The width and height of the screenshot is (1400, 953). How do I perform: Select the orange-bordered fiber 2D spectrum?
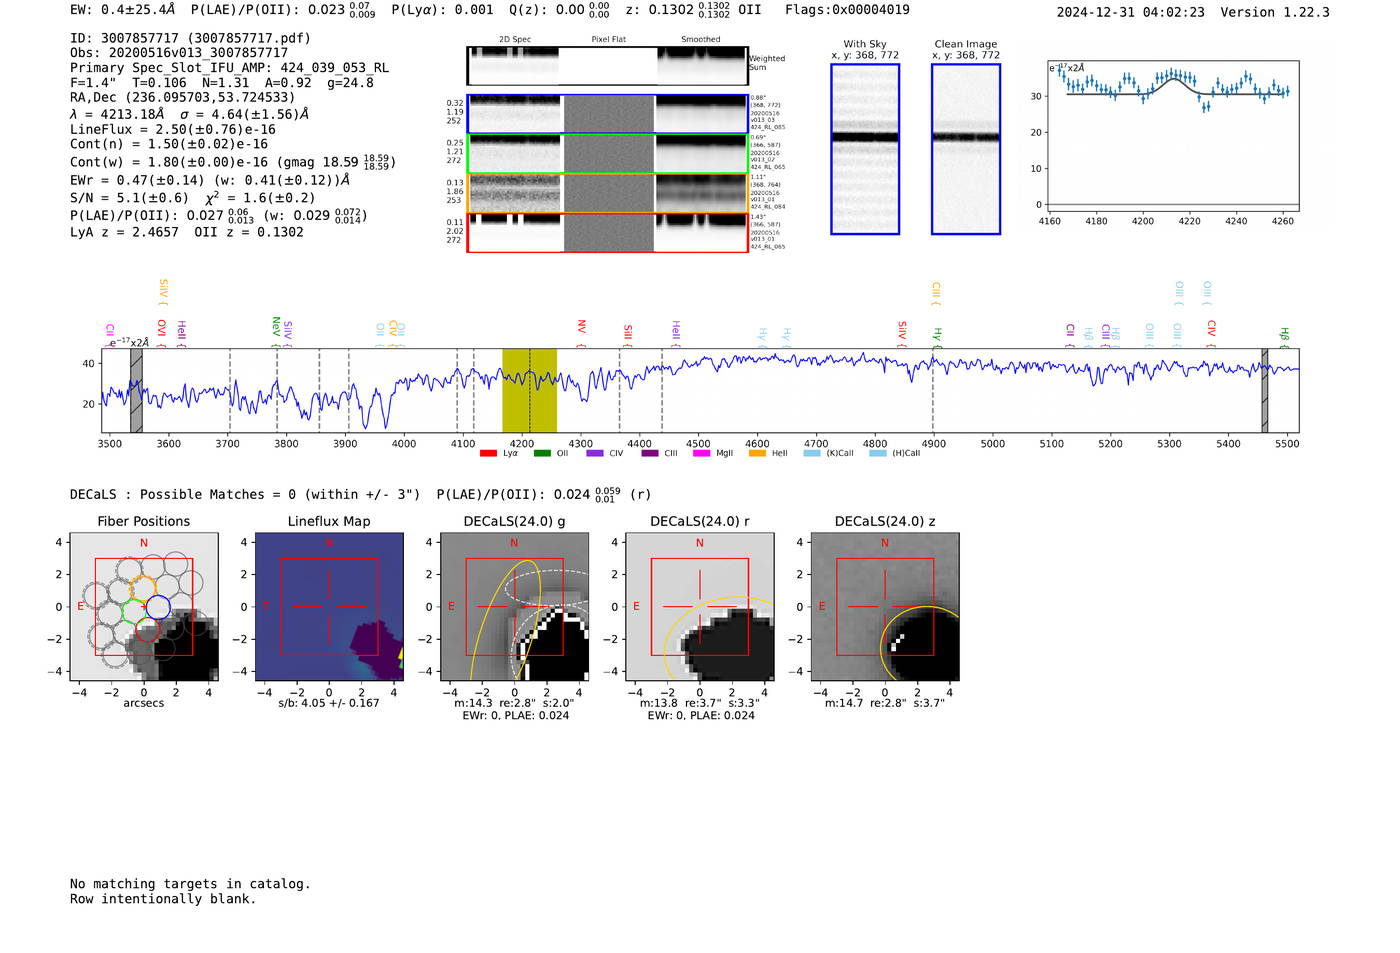tap(607, 193)
